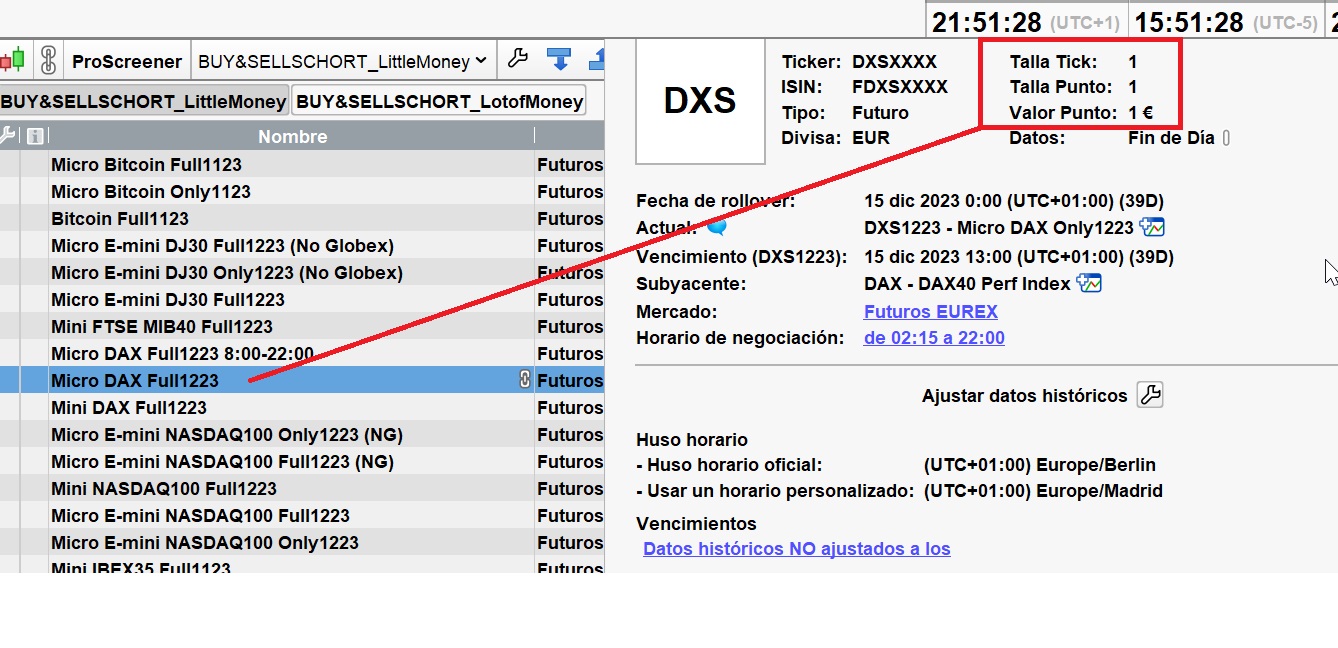The height and width of the screenshot is (648, 1338).
Task: Click the Vencimientos heading
Action: 696,523
